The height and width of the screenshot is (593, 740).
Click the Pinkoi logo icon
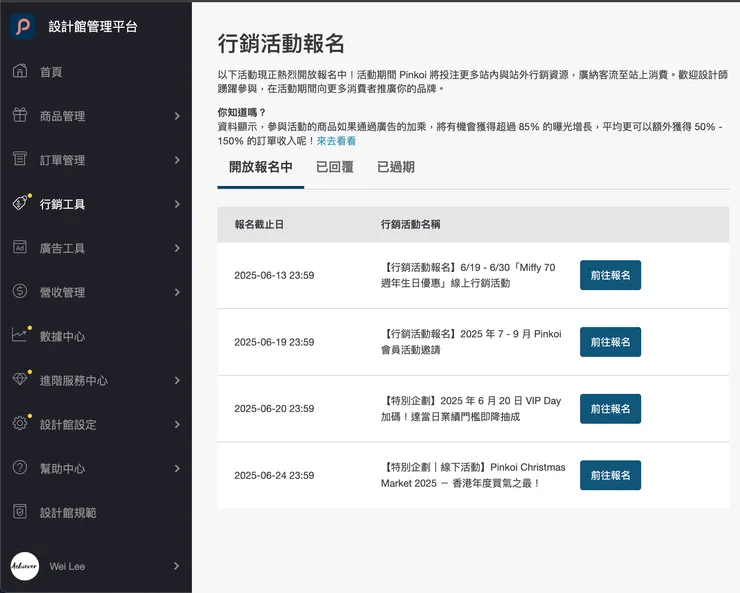pyautogui.click(x=23, y=26)
